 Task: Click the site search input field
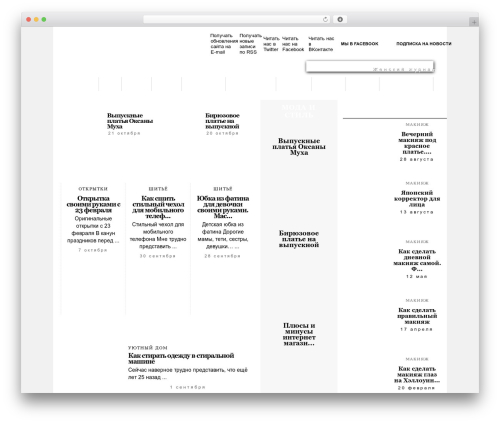pyautogui.click(x=370, y=66)
